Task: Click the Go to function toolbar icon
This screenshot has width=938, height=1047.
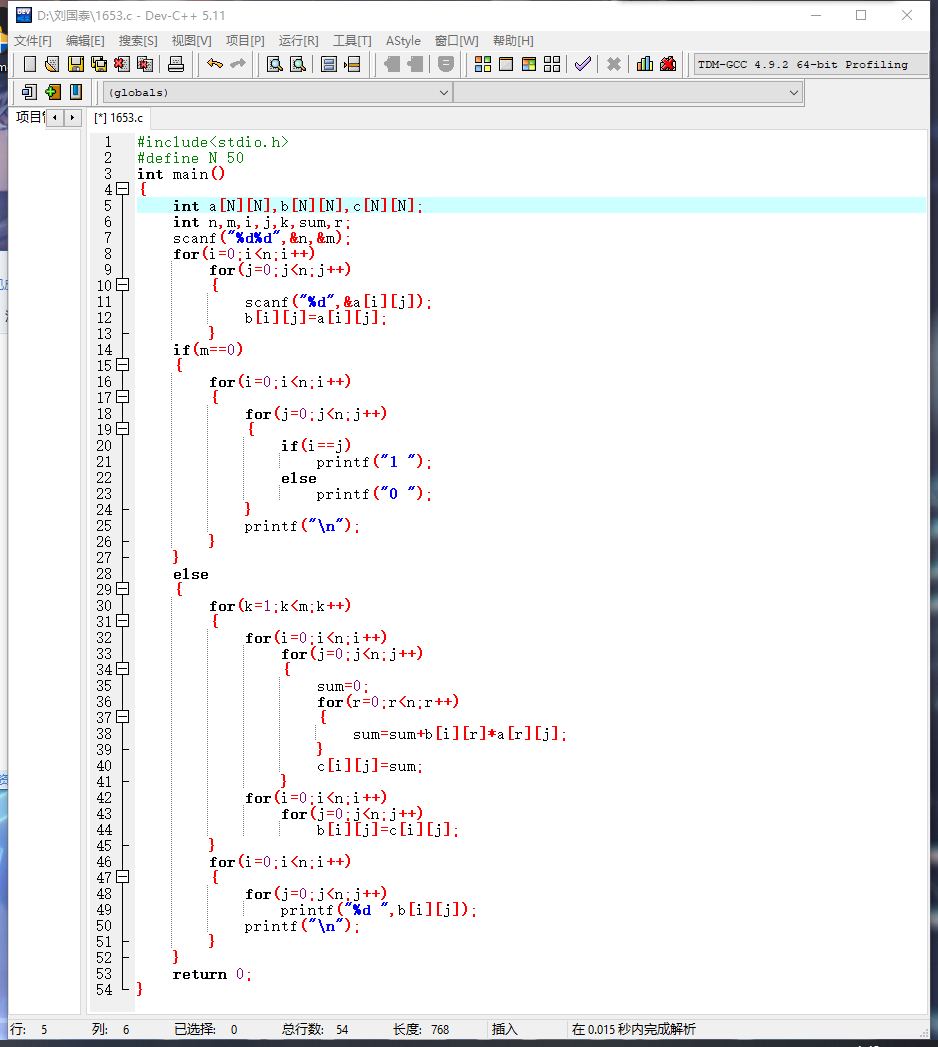Action: 328,64
